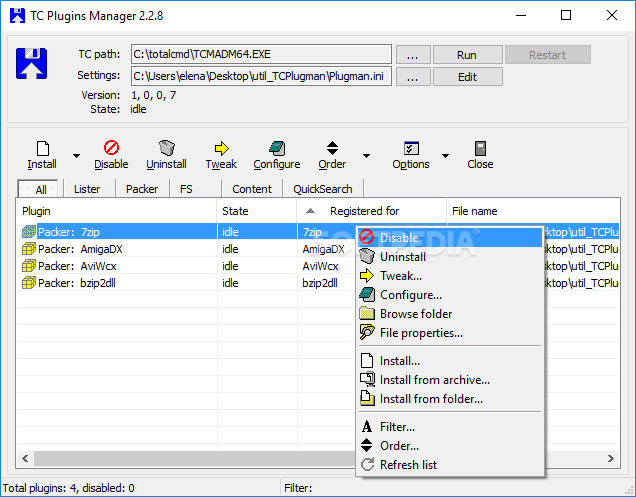Screen dimensions: 636x497
Task: Choose Configure... in the context menu
Action: click(450, 295)
